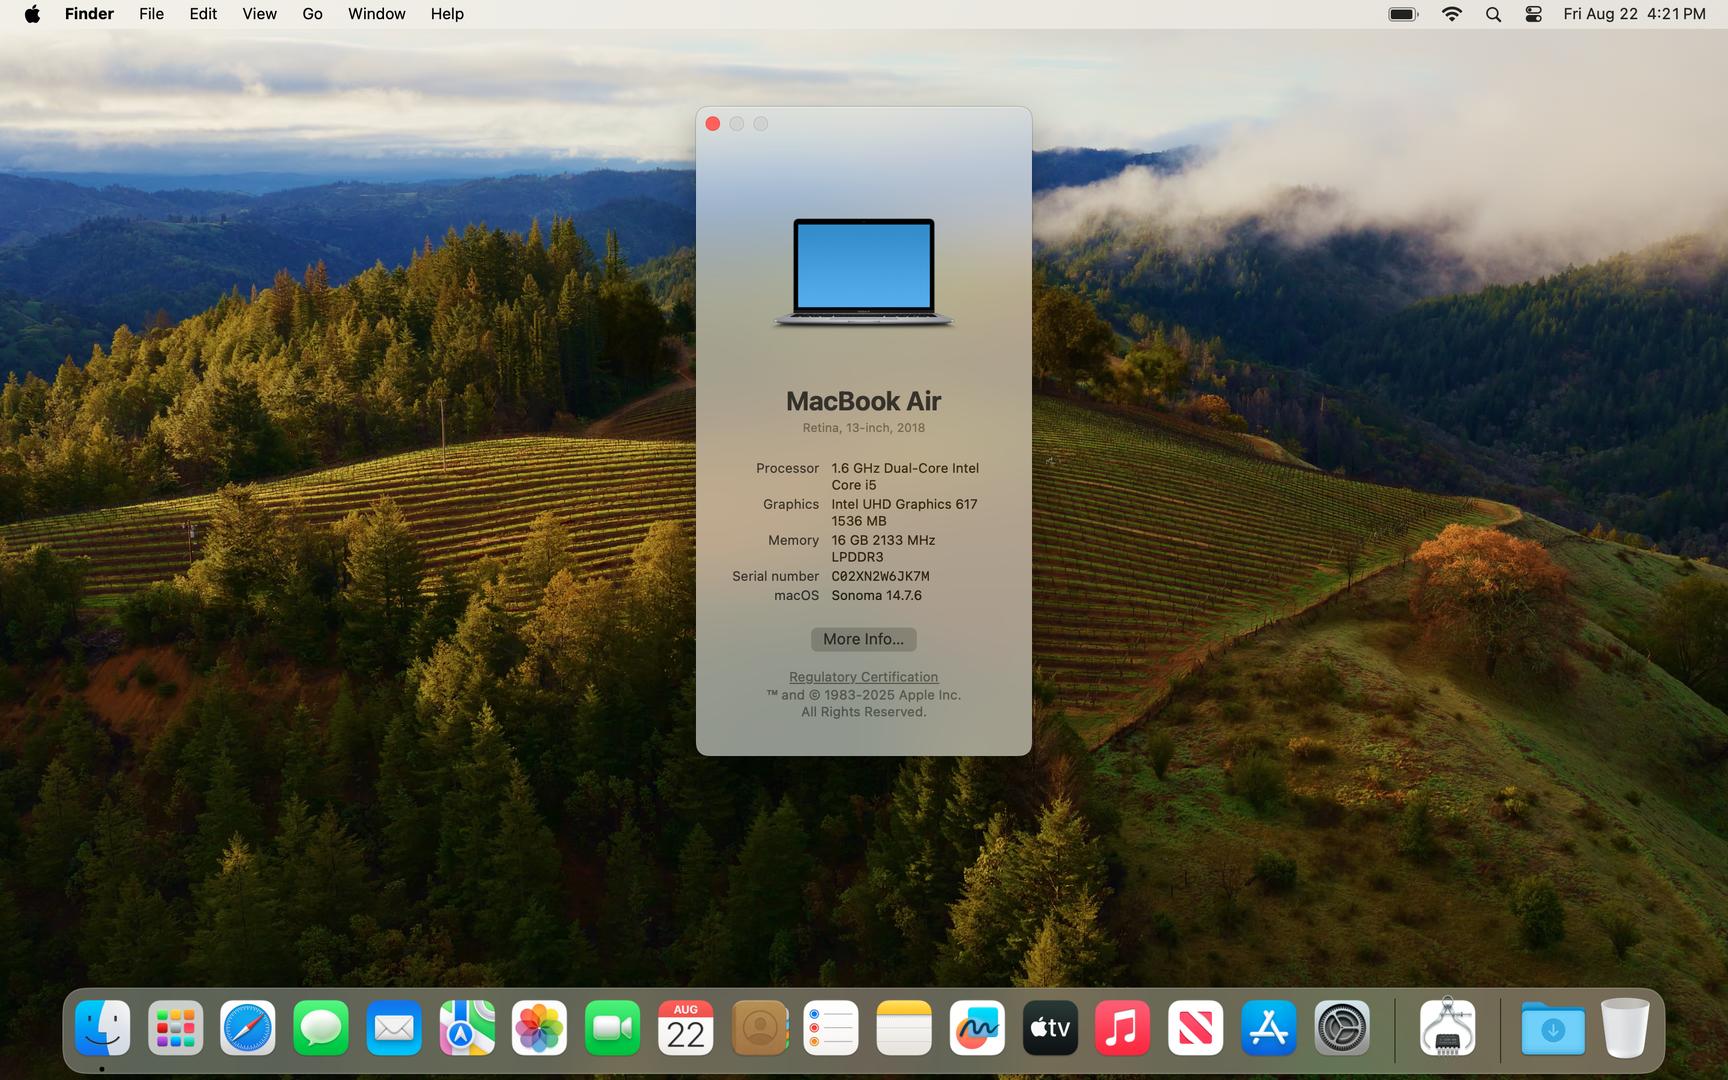Open the Help menu
Viewport: 1728px width, 1080px height.
coord(447,14)
